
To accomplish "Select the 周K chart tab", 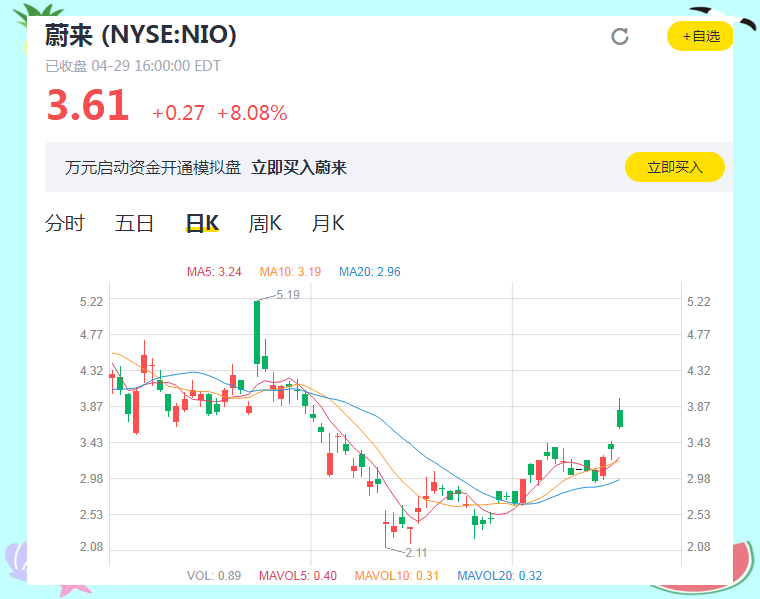I will 265,223.
